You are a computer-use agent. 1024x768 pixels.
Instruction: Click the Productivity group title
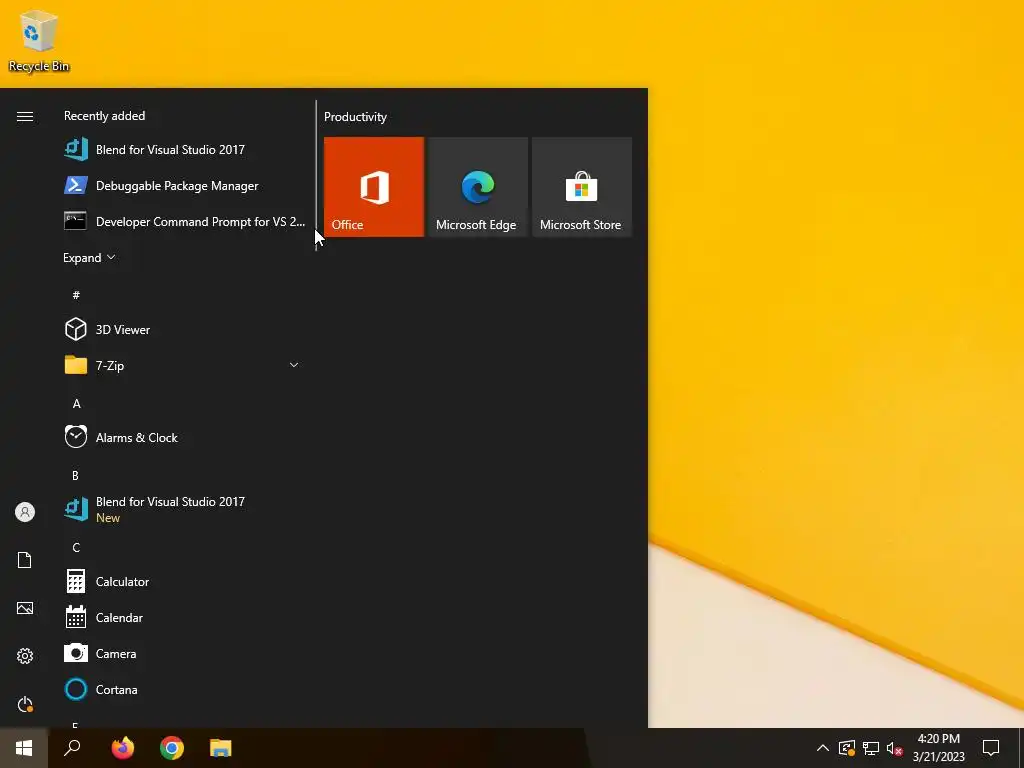click(x=355, y=117)
